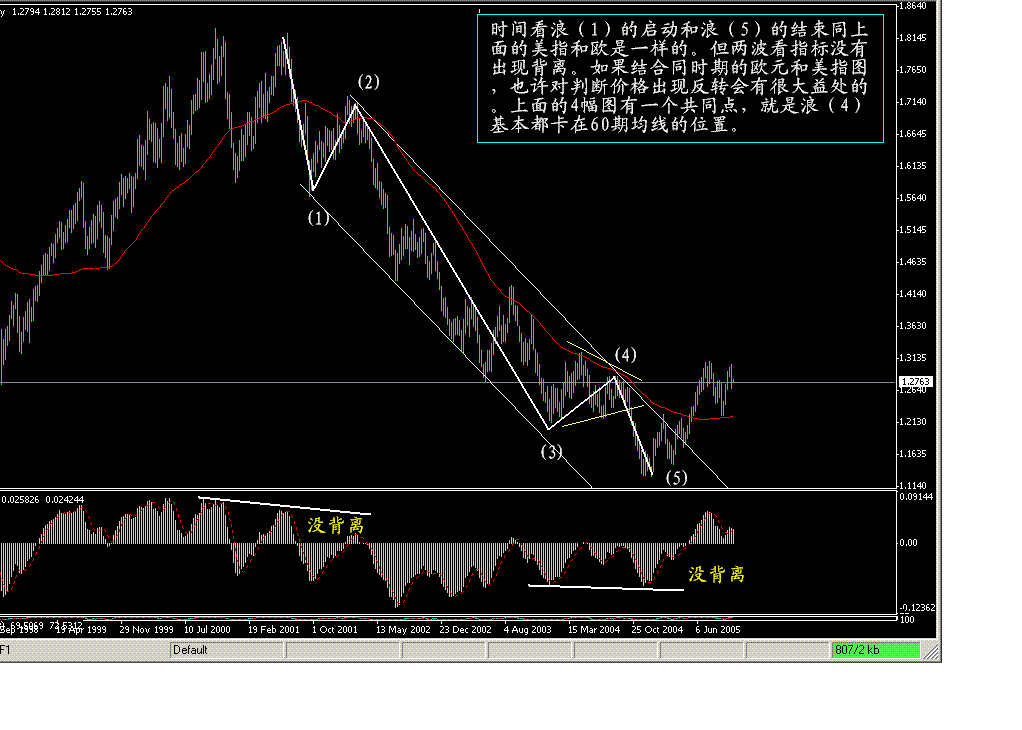
Task: Click the 1.2130 price scale label
Action: click(x=913, y=421)
